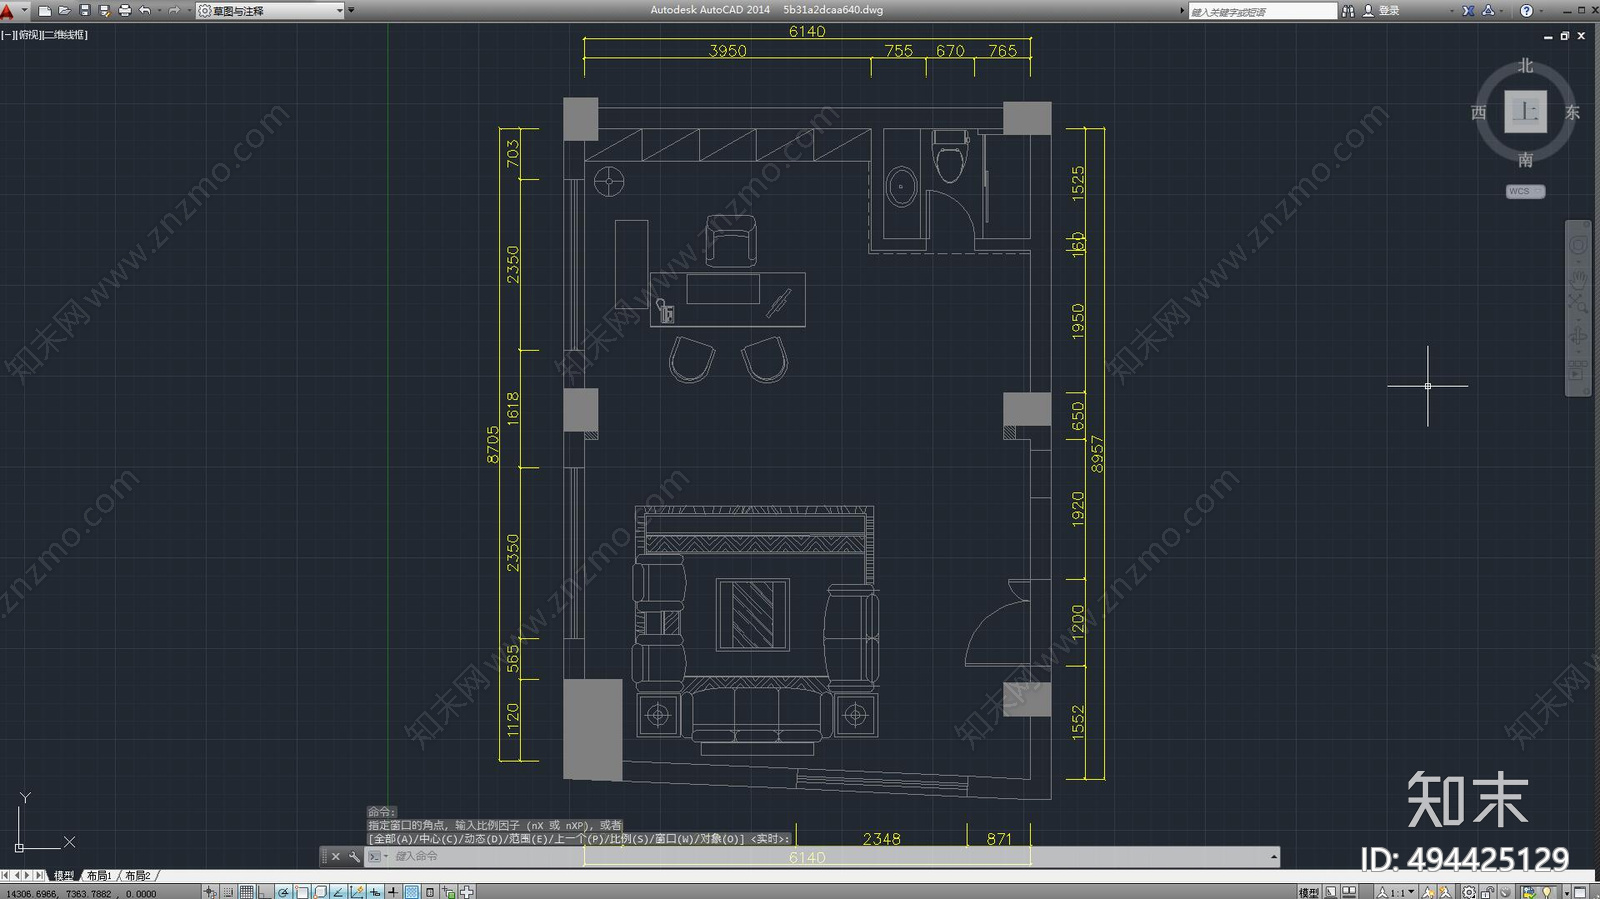Click the 上 face of the ViewCube
The width and height of the screenshot is (1600, 899).
tap(1525, 111)
